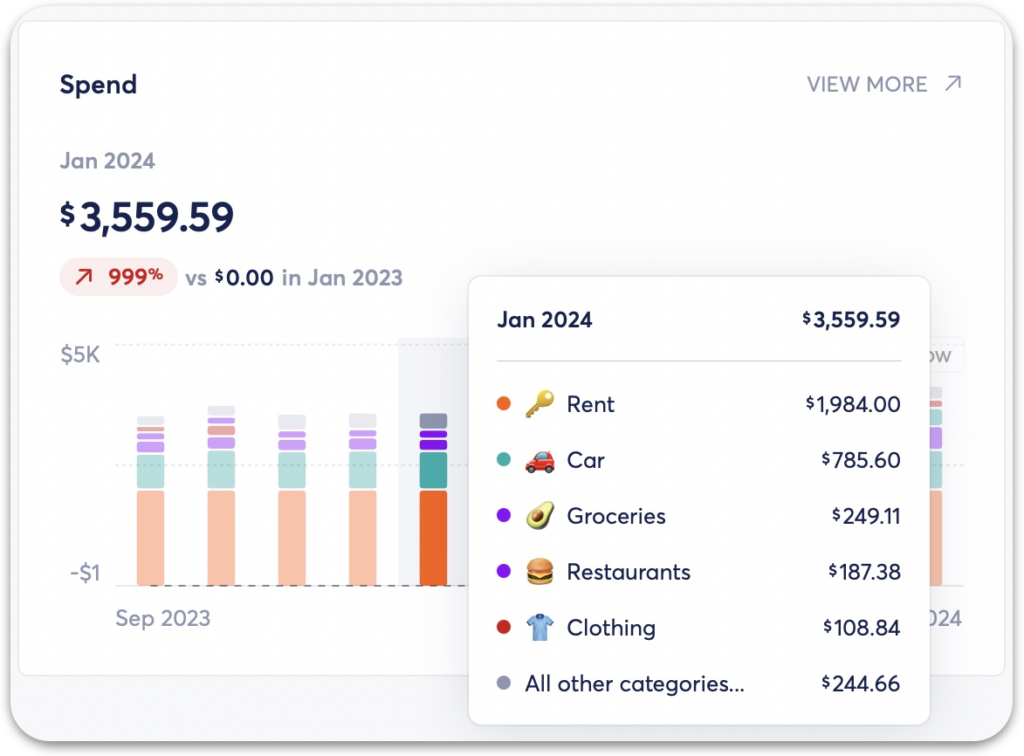Screen dimensions: 1024x756
Task: Click the Groceries amount '$249.11'
Action: [x=866, y=516]
